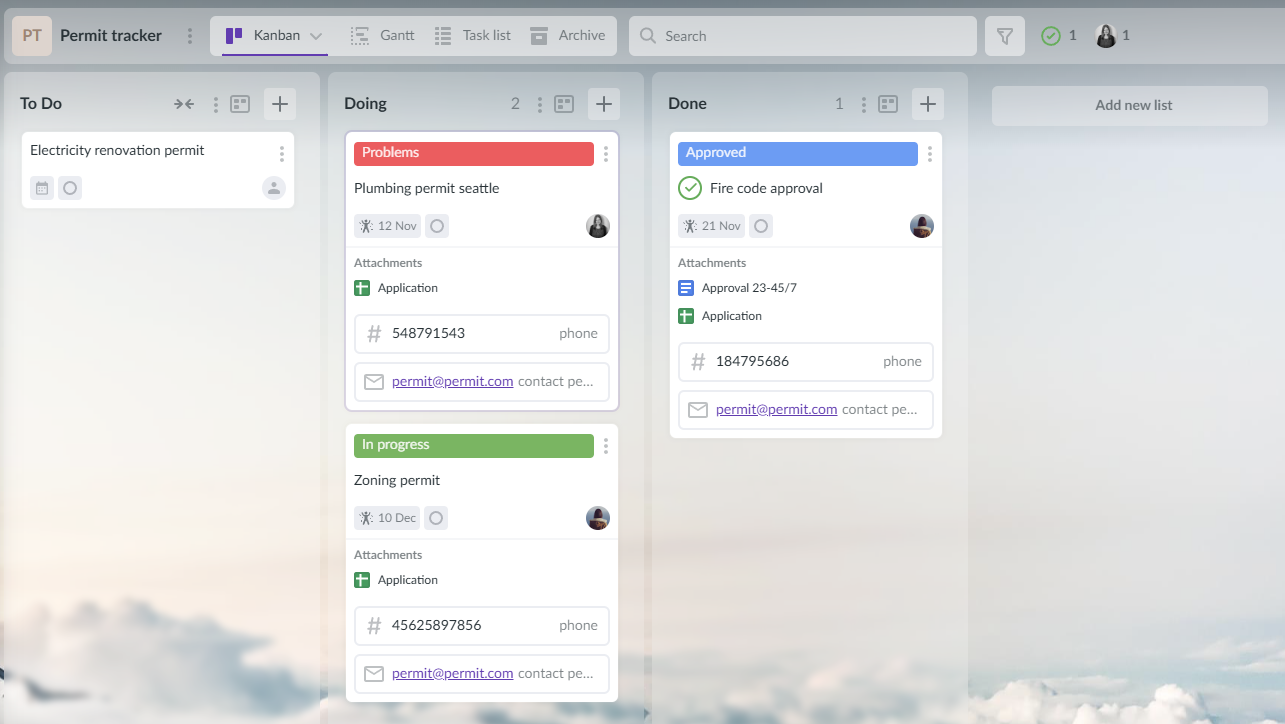Open permit@permit.com link on Fire code card

[x=776, y=409]
